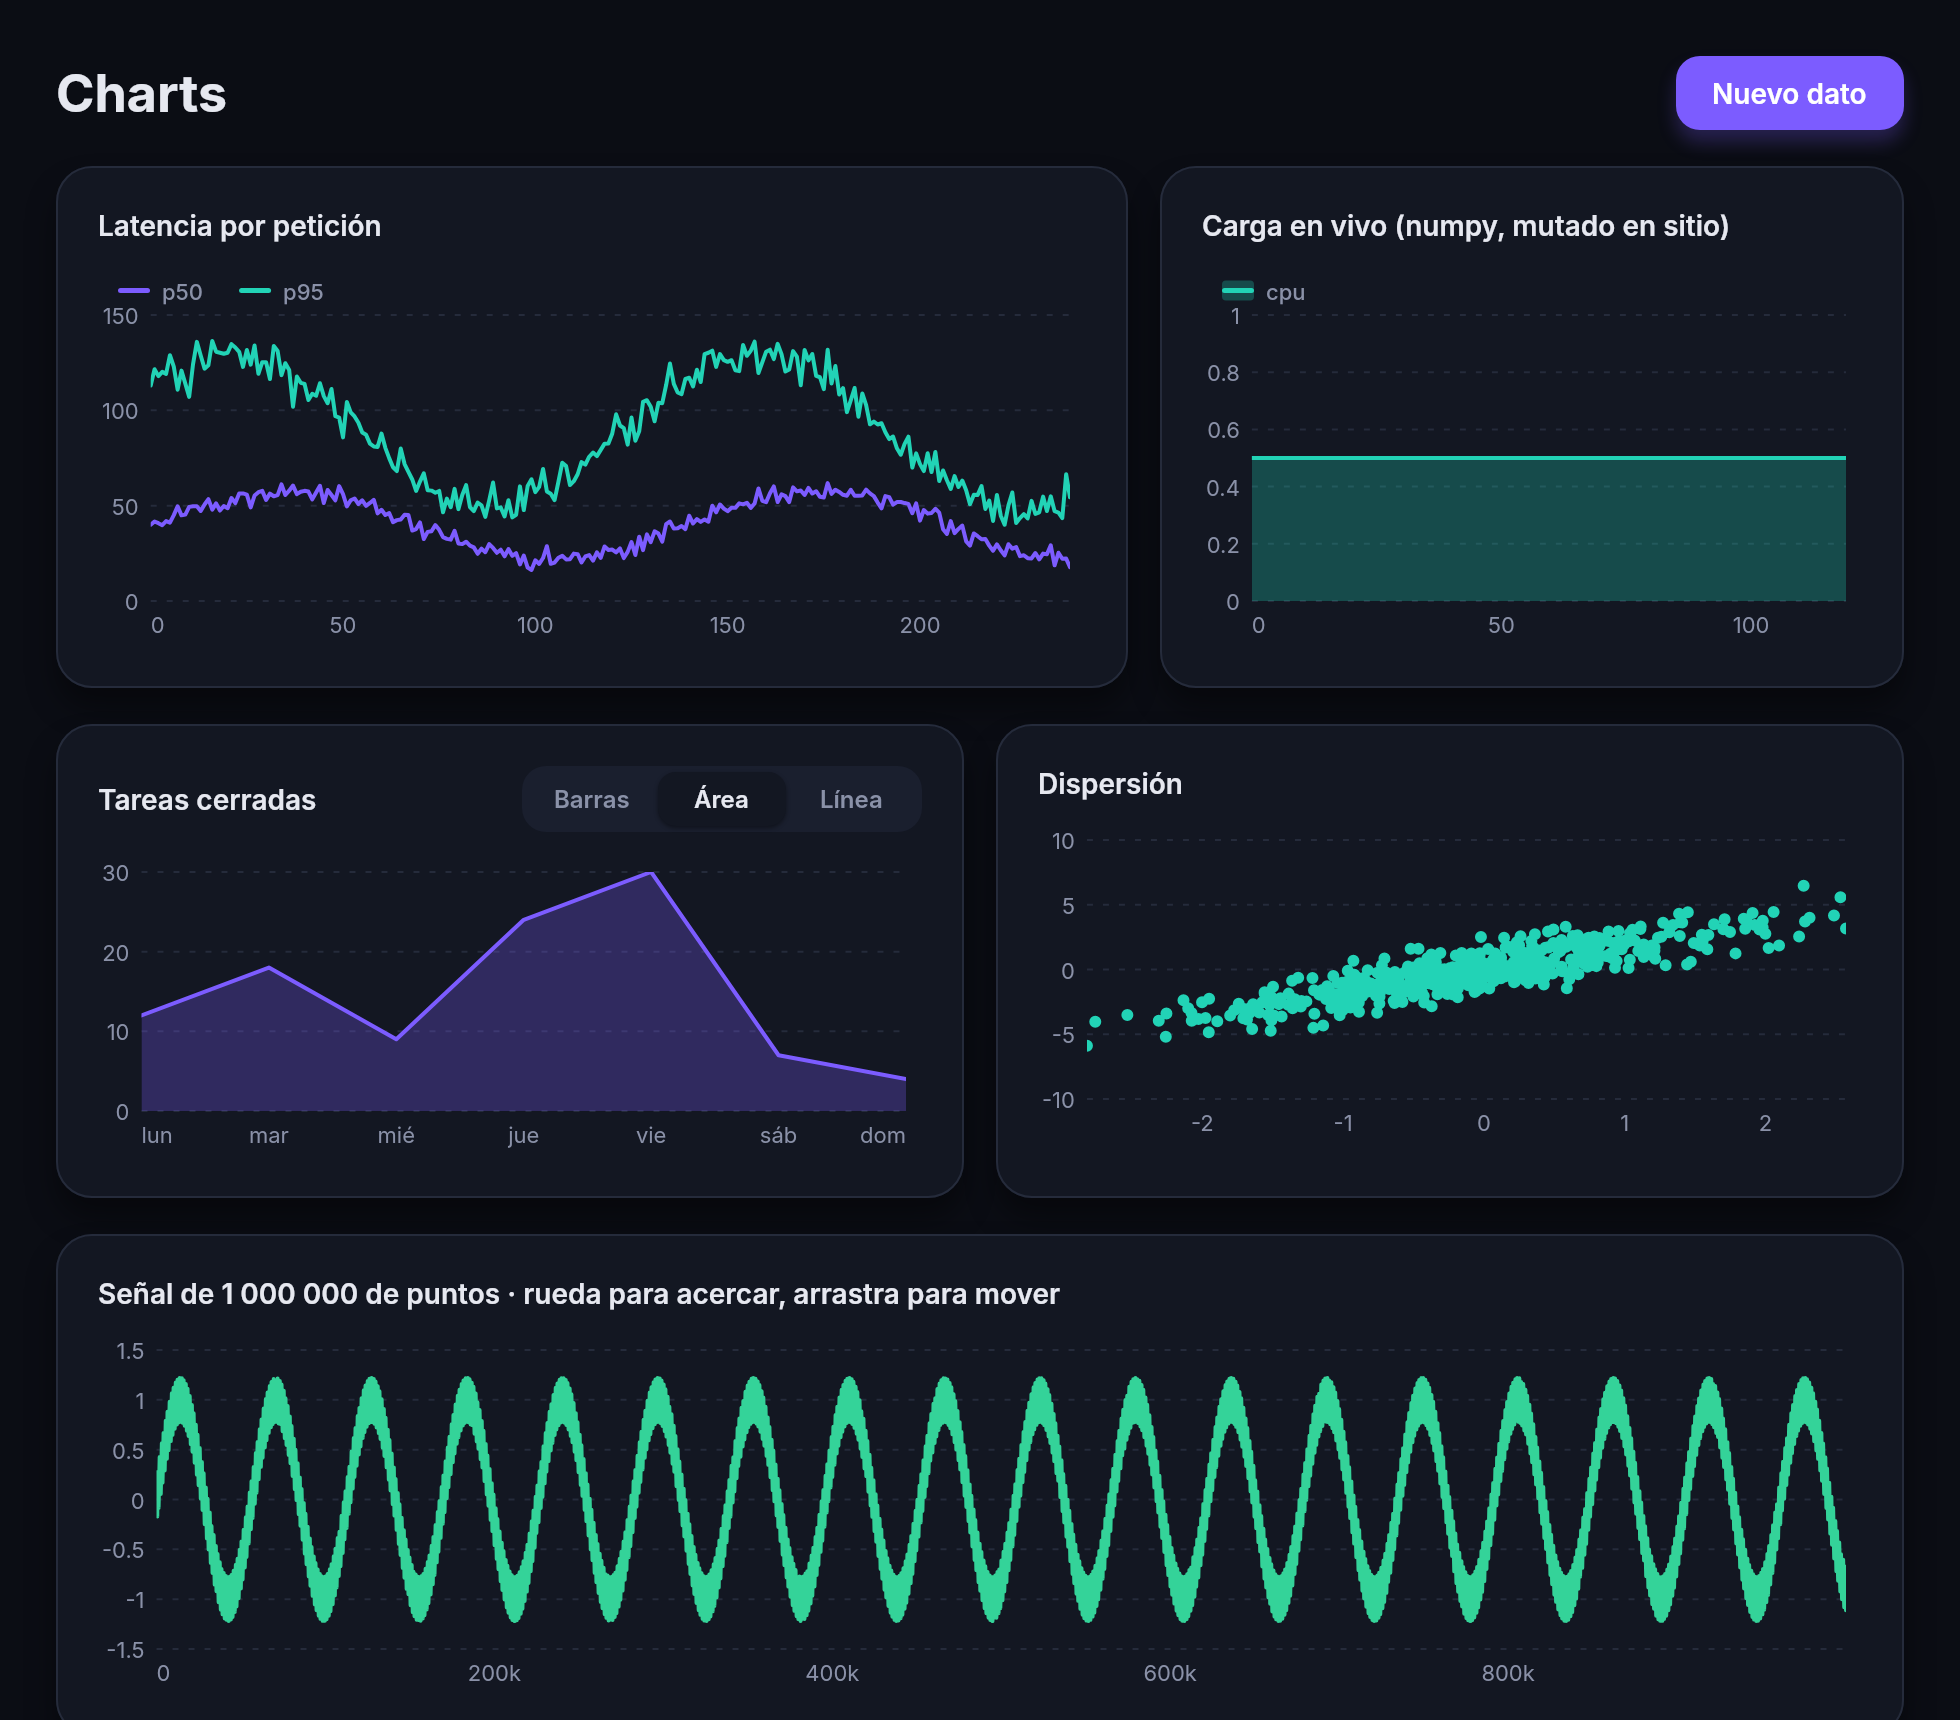Click the mié label on the axis
Screen dimensions: 1960x1720
(396, 1135)
